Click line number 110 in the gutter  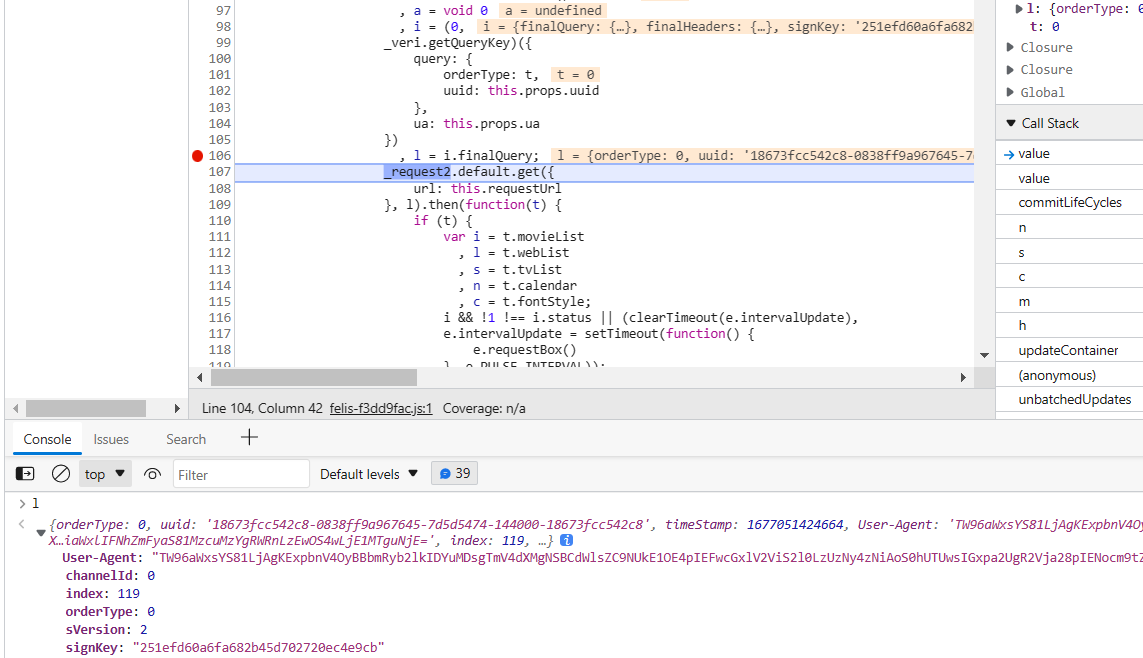coord(219,221)
